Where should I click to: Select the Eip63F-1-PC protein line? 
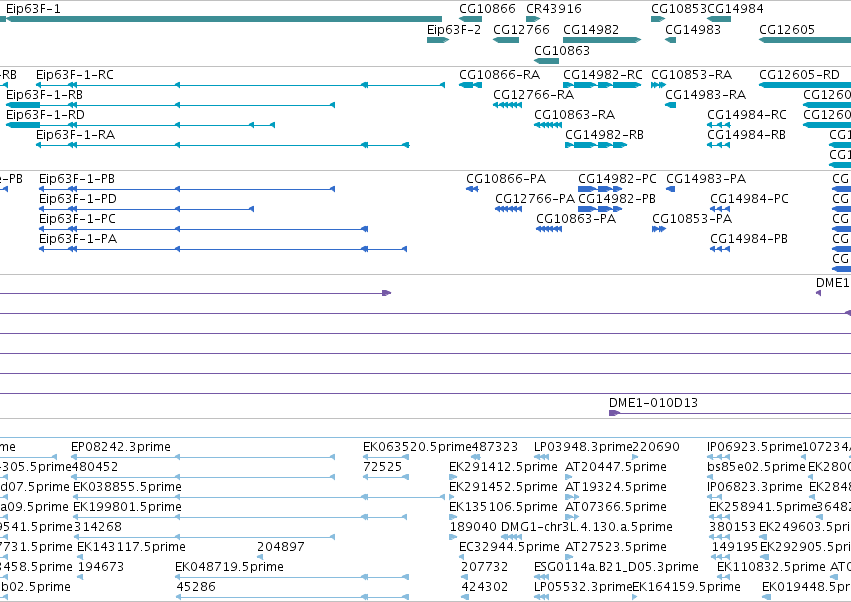(x=204, y=229)
